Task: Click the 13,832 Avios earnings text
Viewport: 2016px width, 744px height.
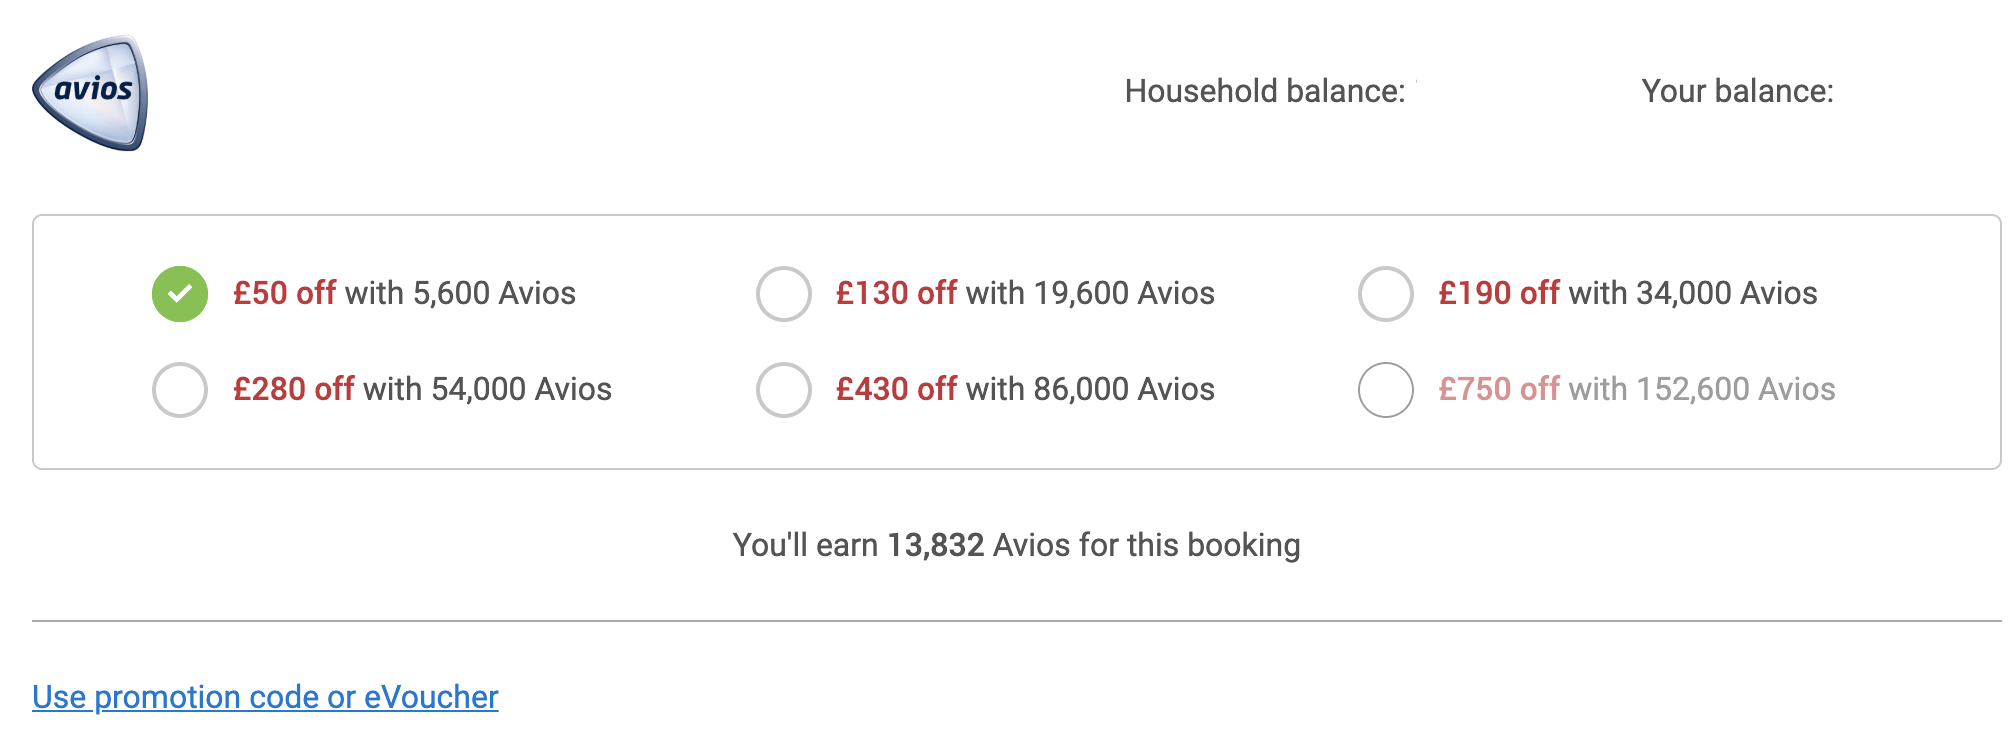Action: coord(938,546)
